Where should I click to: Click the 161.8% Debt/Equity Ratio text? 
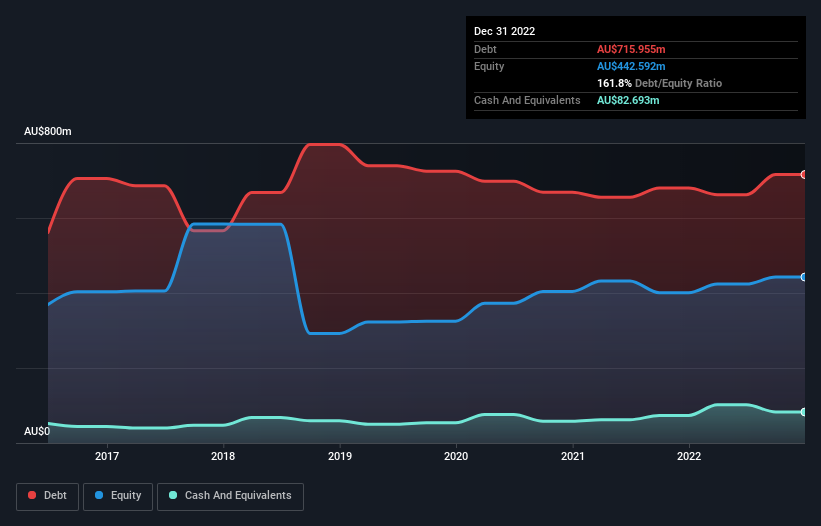659,83
